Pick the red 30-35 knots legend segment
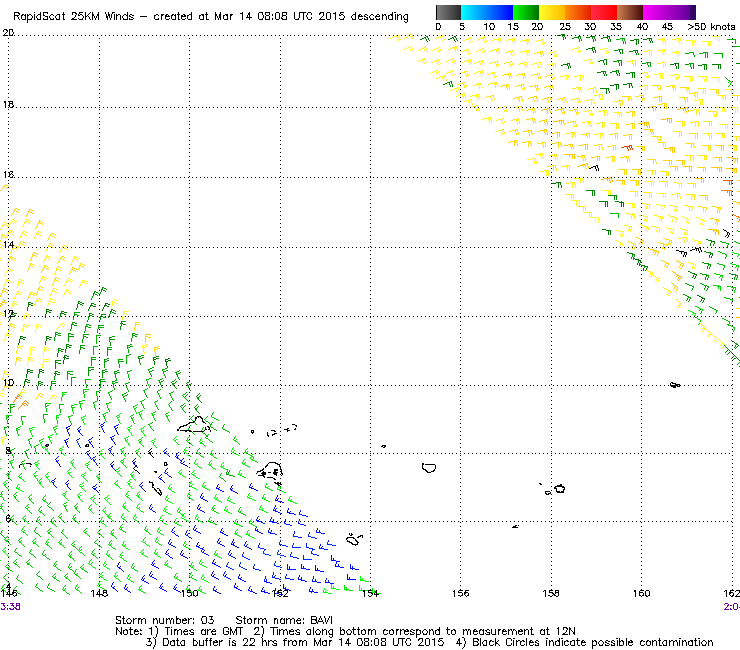Screen dimensions: 740x650 [x=604, y=12]
